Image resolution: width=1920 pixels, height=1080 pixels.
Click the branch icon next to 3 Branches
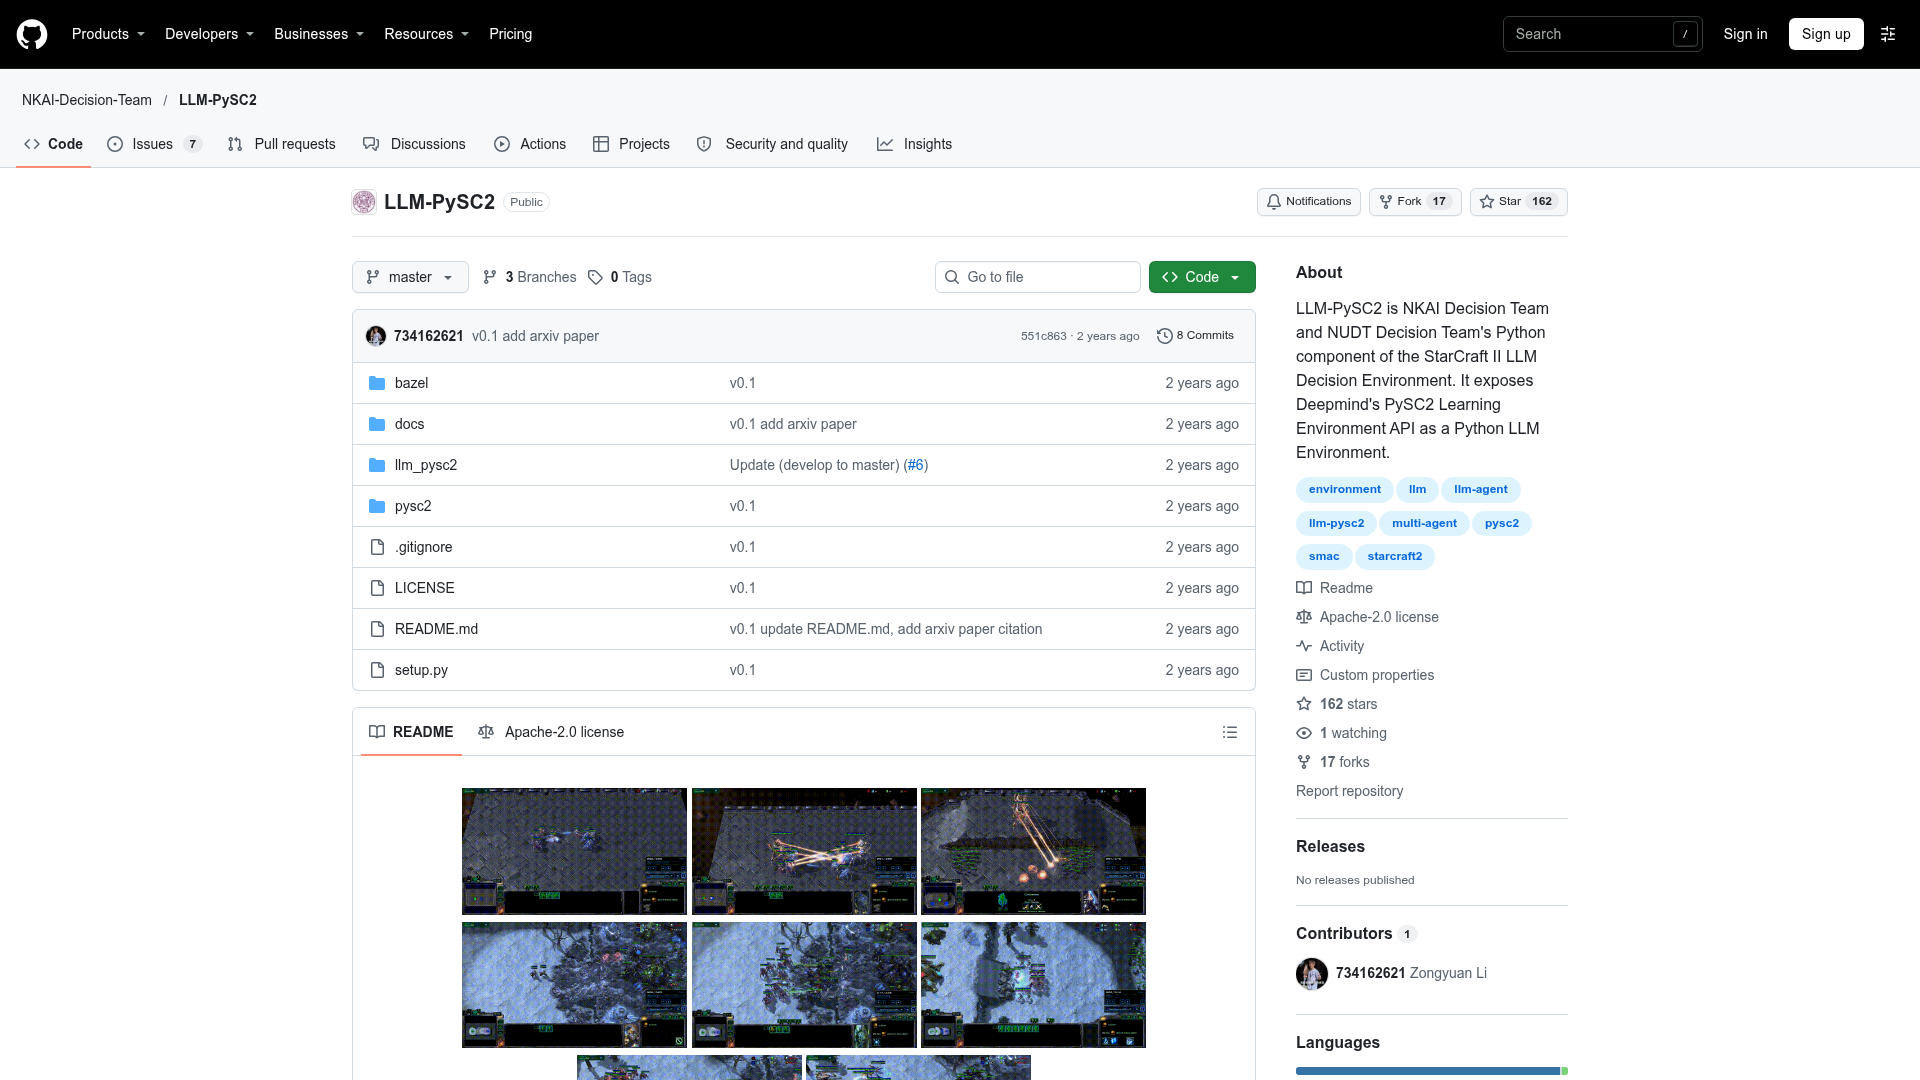click(490, 277)
